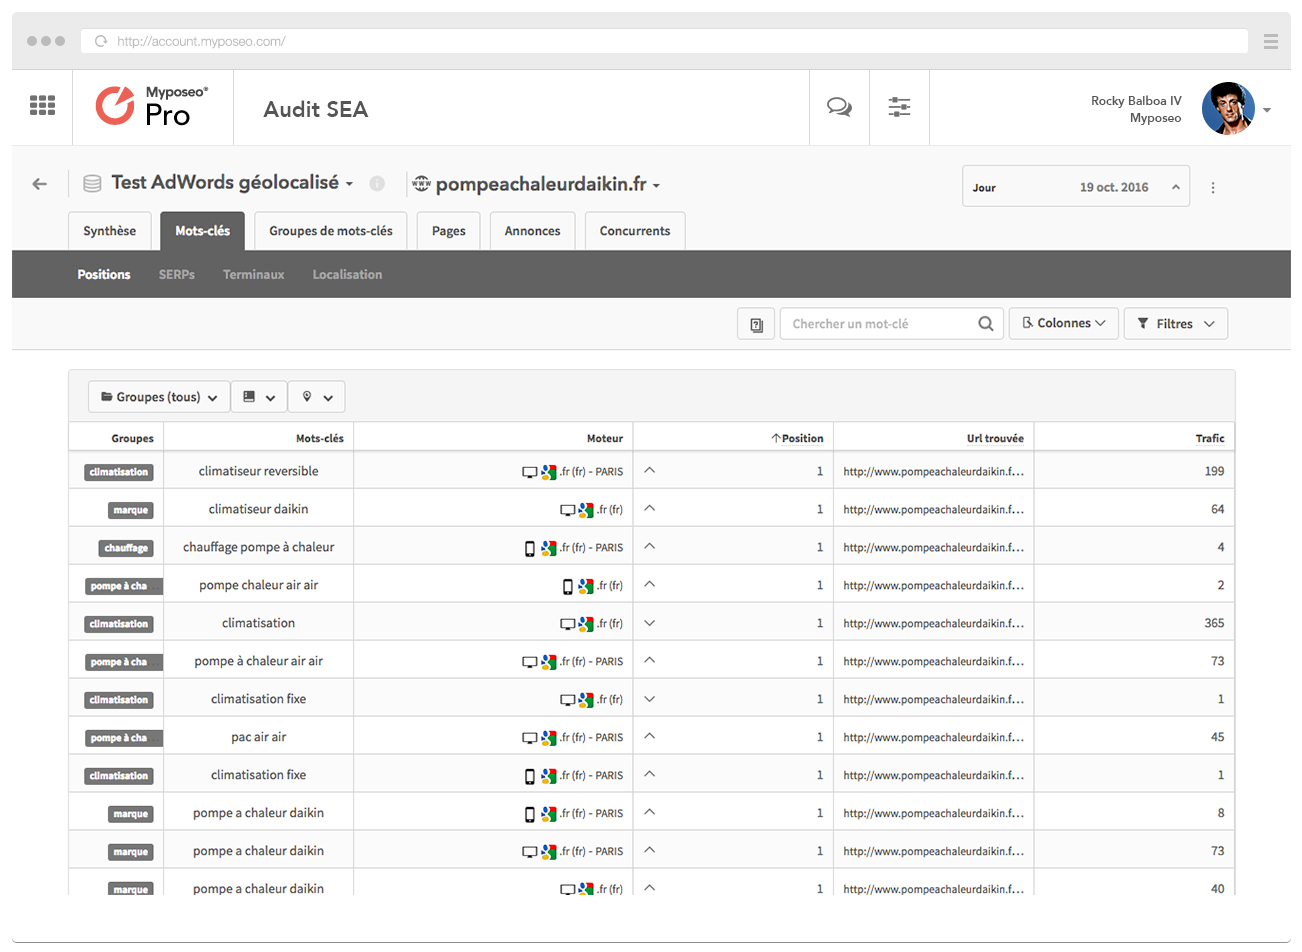Sort by the Url trouvée column header
Image resolution: width=1302 pixels, height=952 pixels.
pyautogui.click(x=995, y=438)
